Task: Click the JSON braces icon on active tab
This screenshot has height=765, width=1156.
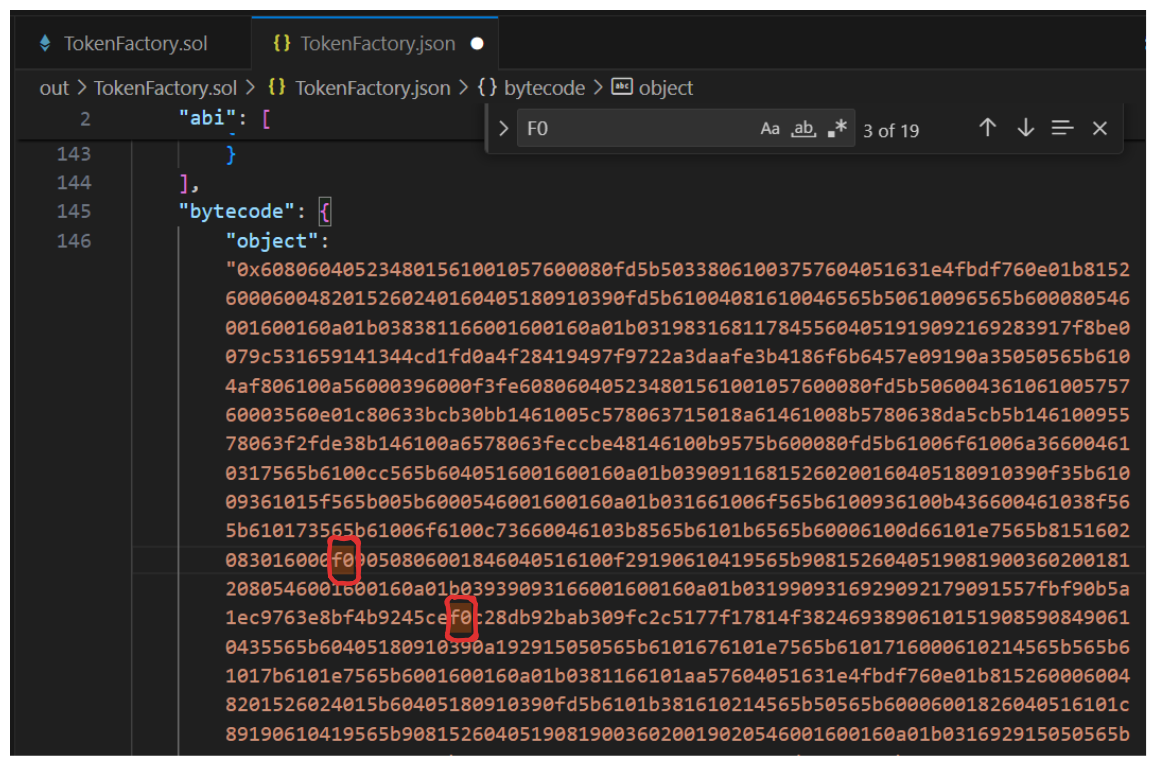Action: pos(282,44)
